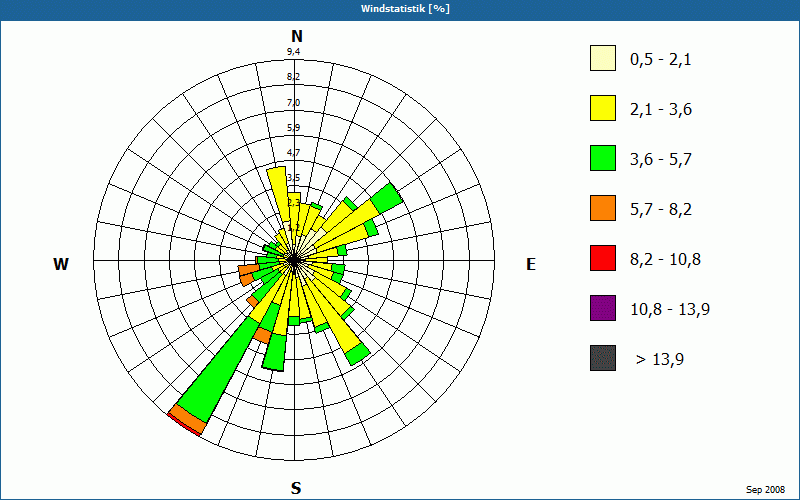
Task: Click the legend label "10,8 - 13,9"
Action: click(670, 310)
